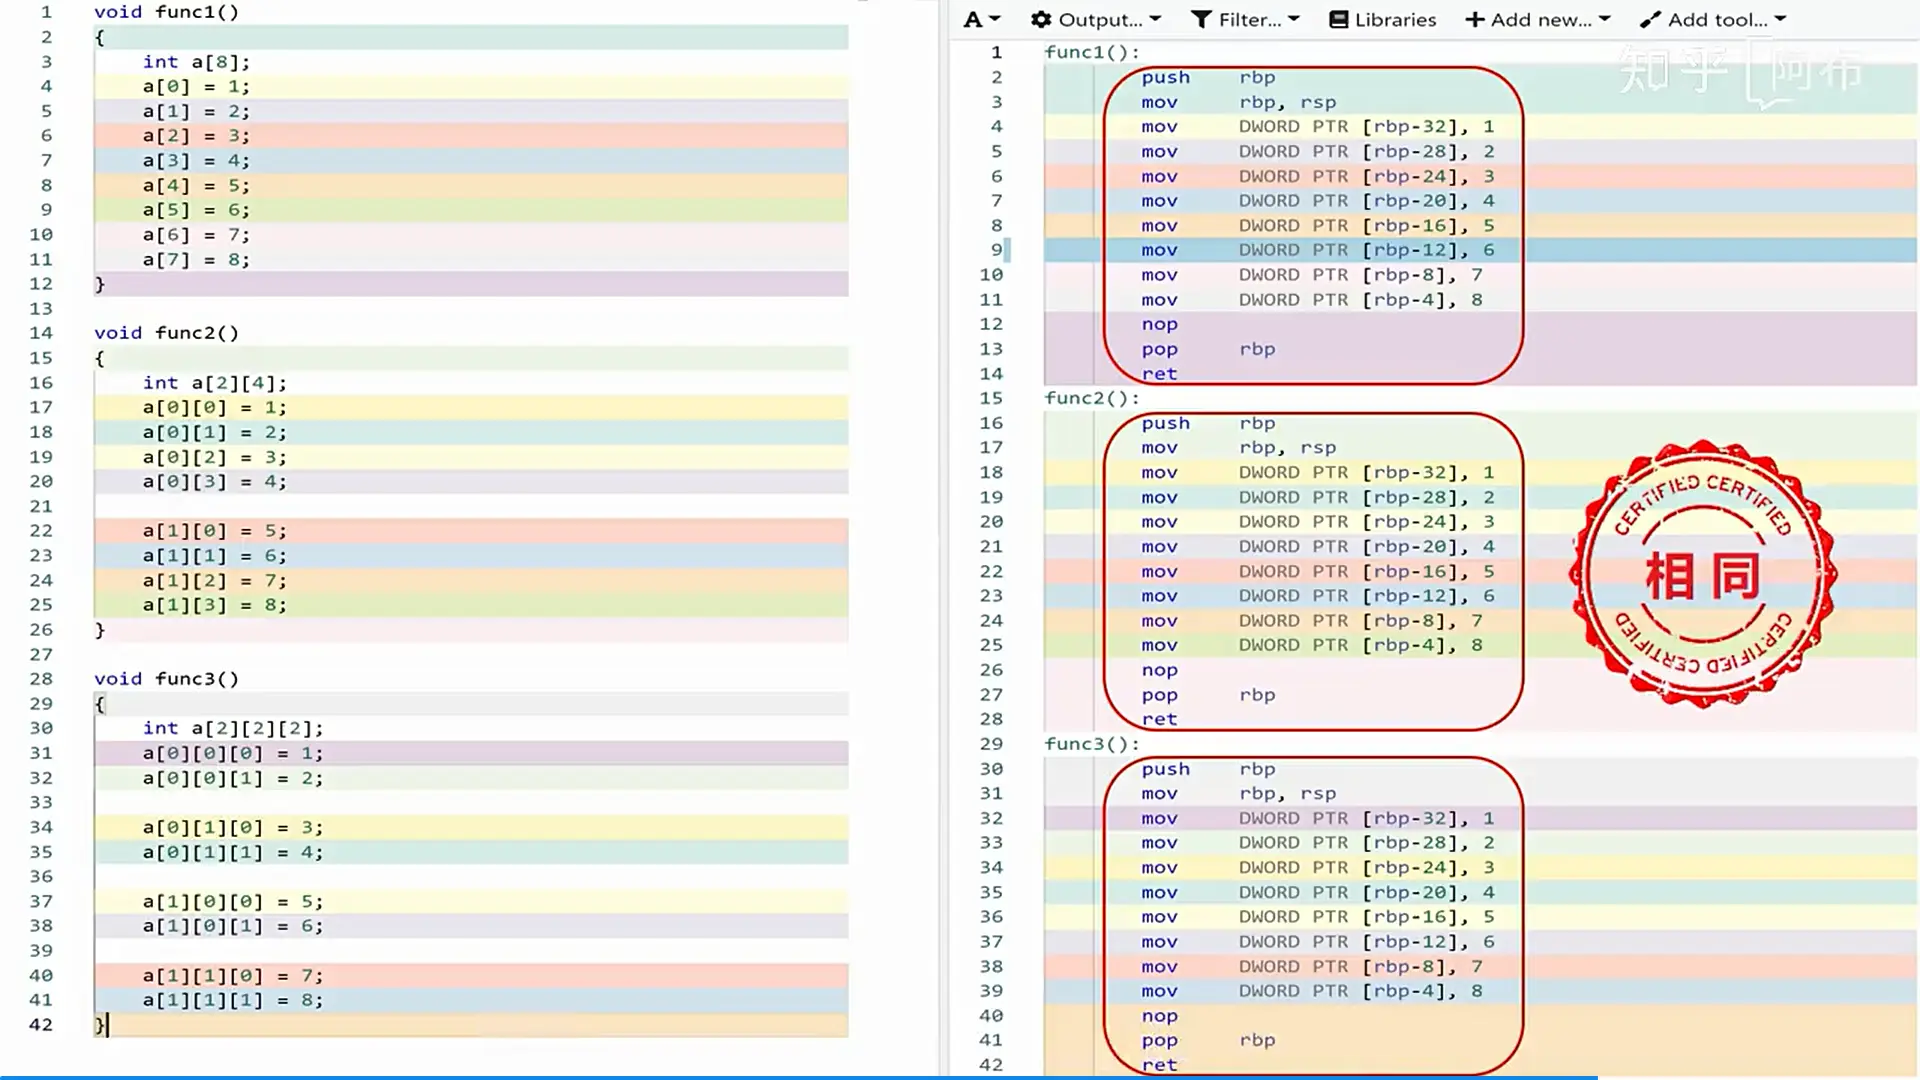
Task: Click the 'func1():' label in assembly output
Action: pos(1092,52)
